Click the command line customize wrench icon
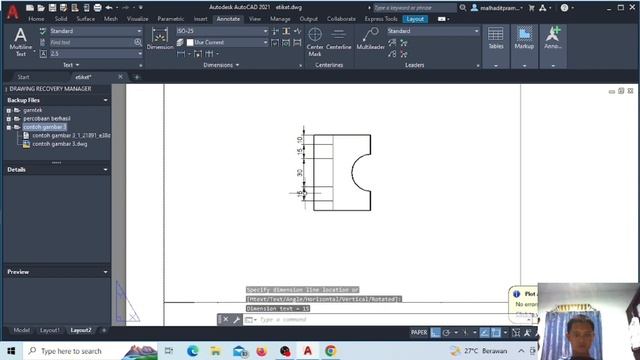Viewport: 640px width, 360px height. click(236, 320)
